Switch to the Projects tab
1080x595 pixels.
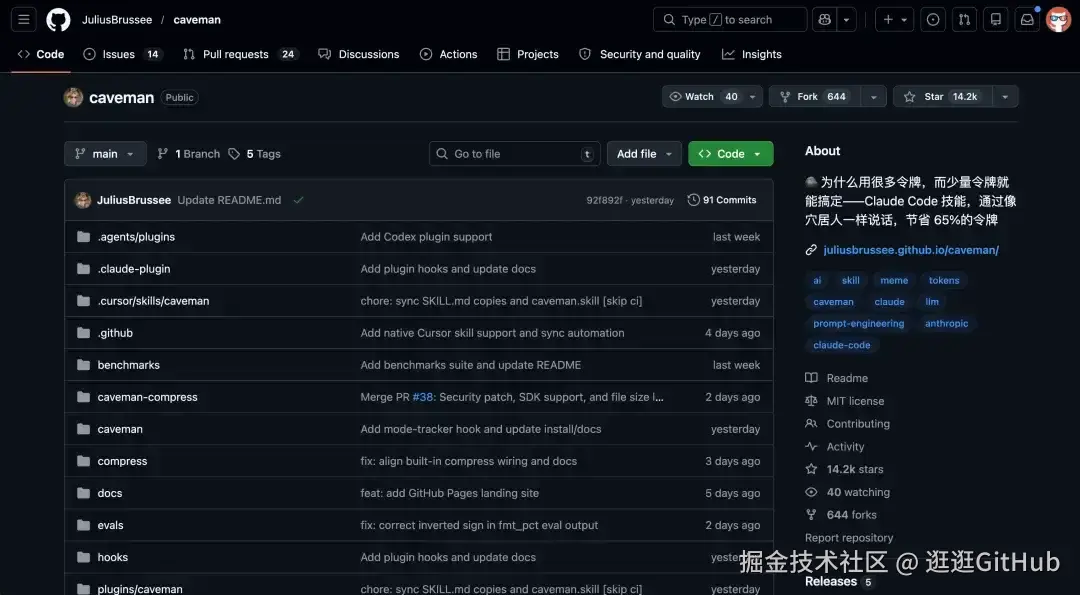pos(528,54)
